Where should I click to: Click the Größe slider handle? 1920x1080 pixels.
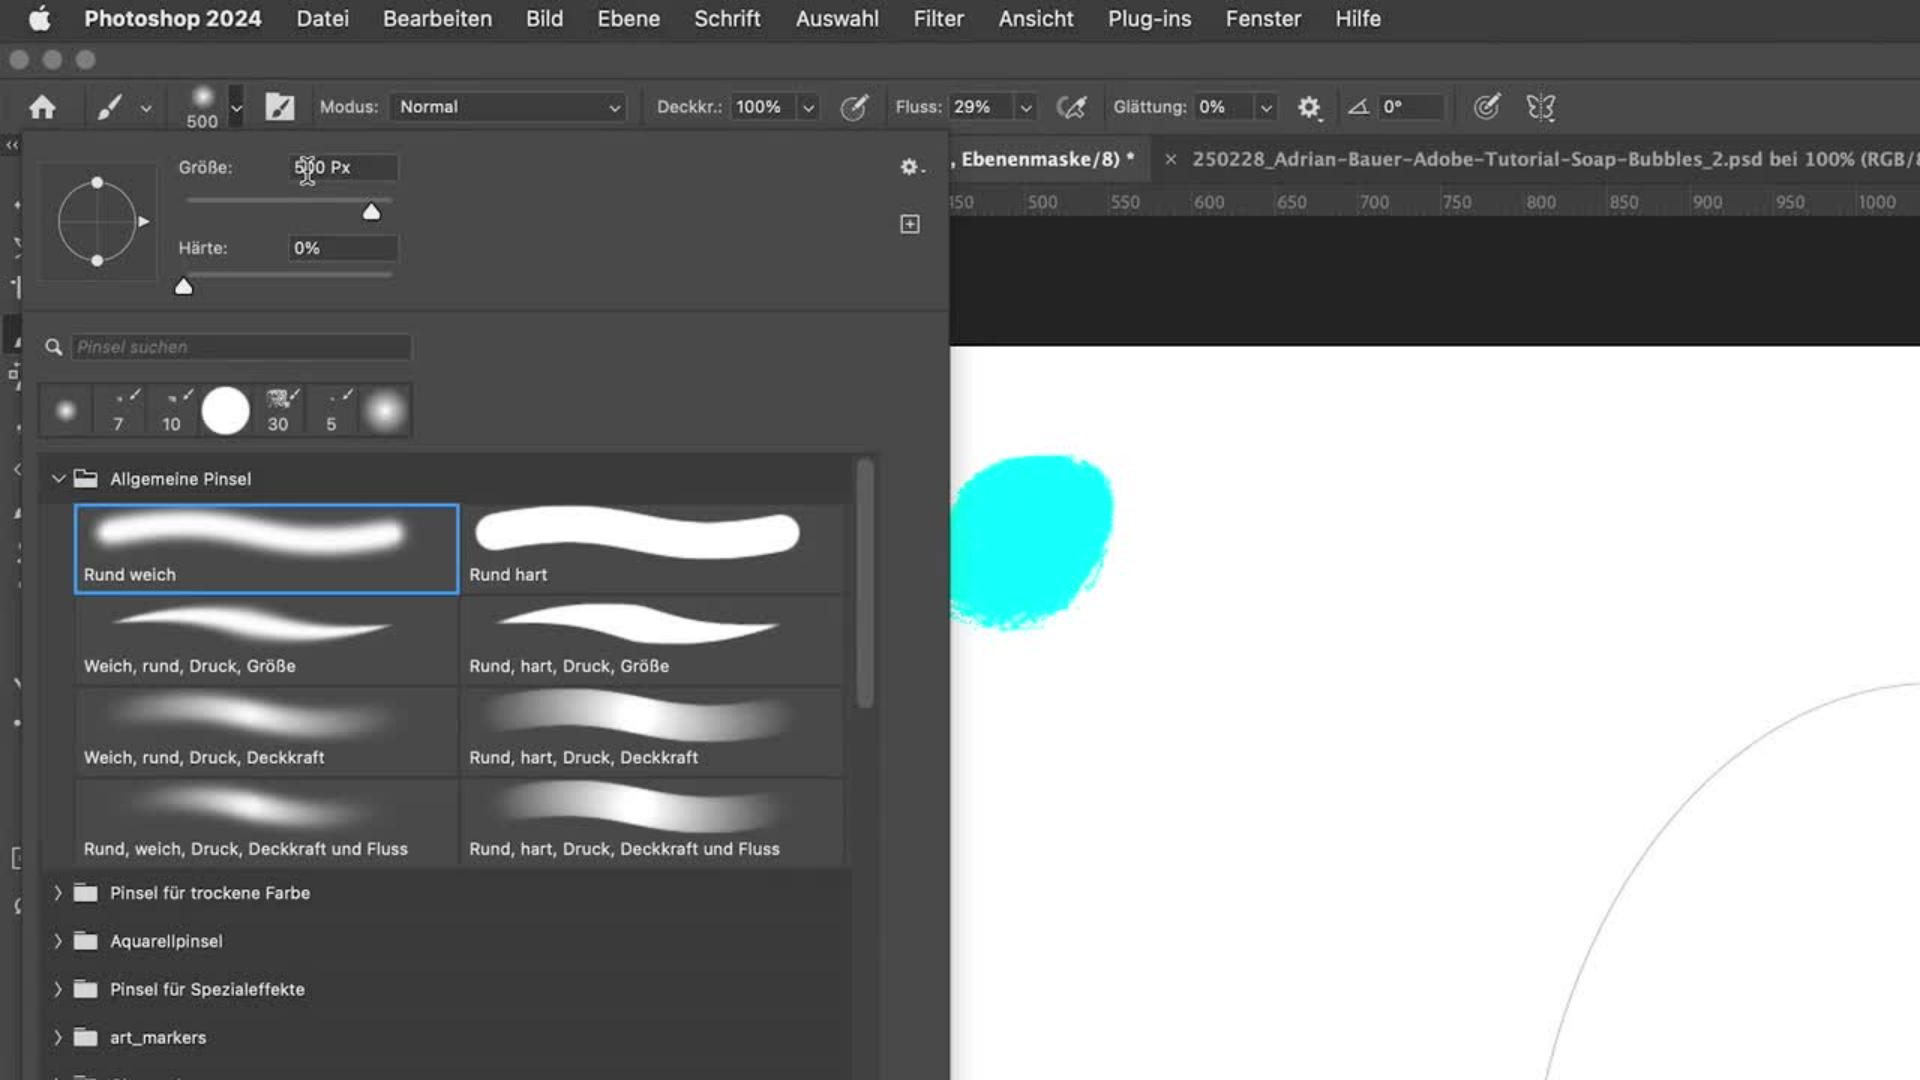pyautogui.click(x=371, y=211)
